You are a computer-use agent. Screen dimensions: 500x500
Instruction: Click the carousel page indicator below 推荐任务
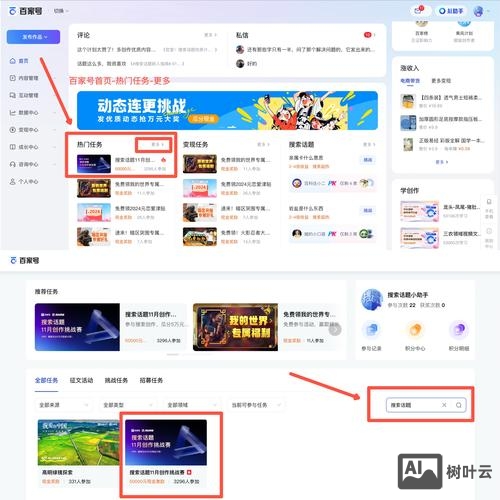click(173, 354)
